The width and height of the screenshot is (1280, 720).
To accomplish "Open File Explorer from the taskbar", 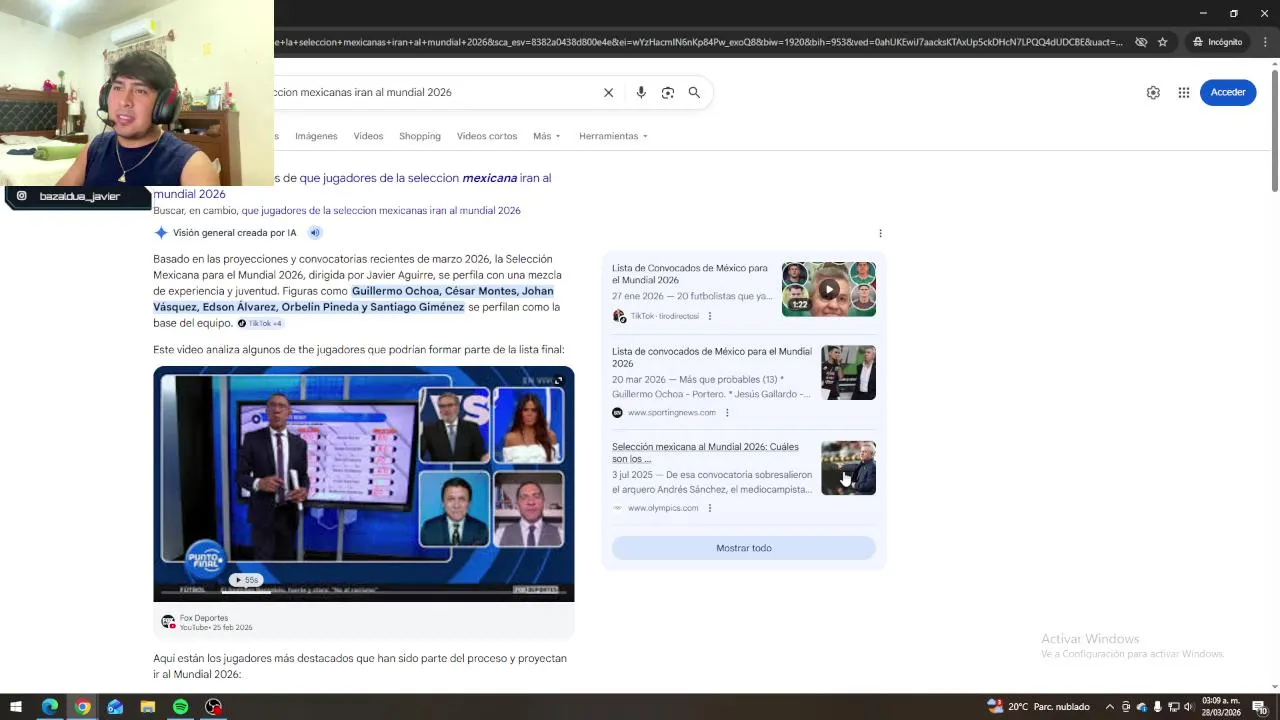I will (148, 707).
